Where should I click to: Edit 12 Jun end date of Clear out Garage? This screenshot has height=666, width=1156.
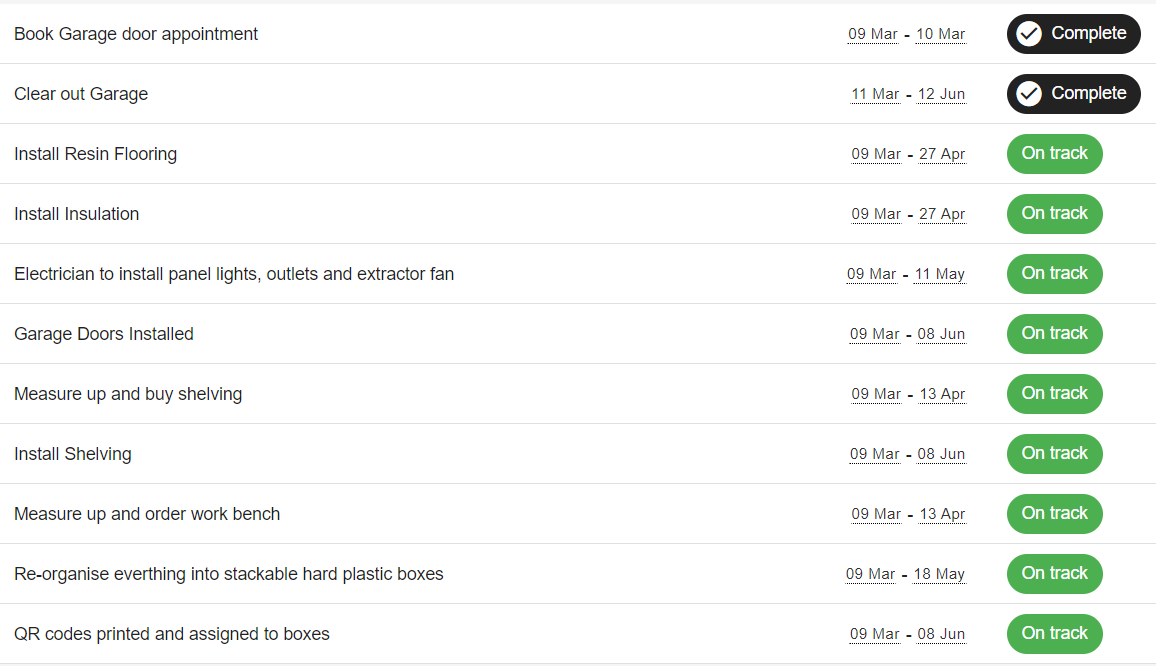tap(941, 94)
